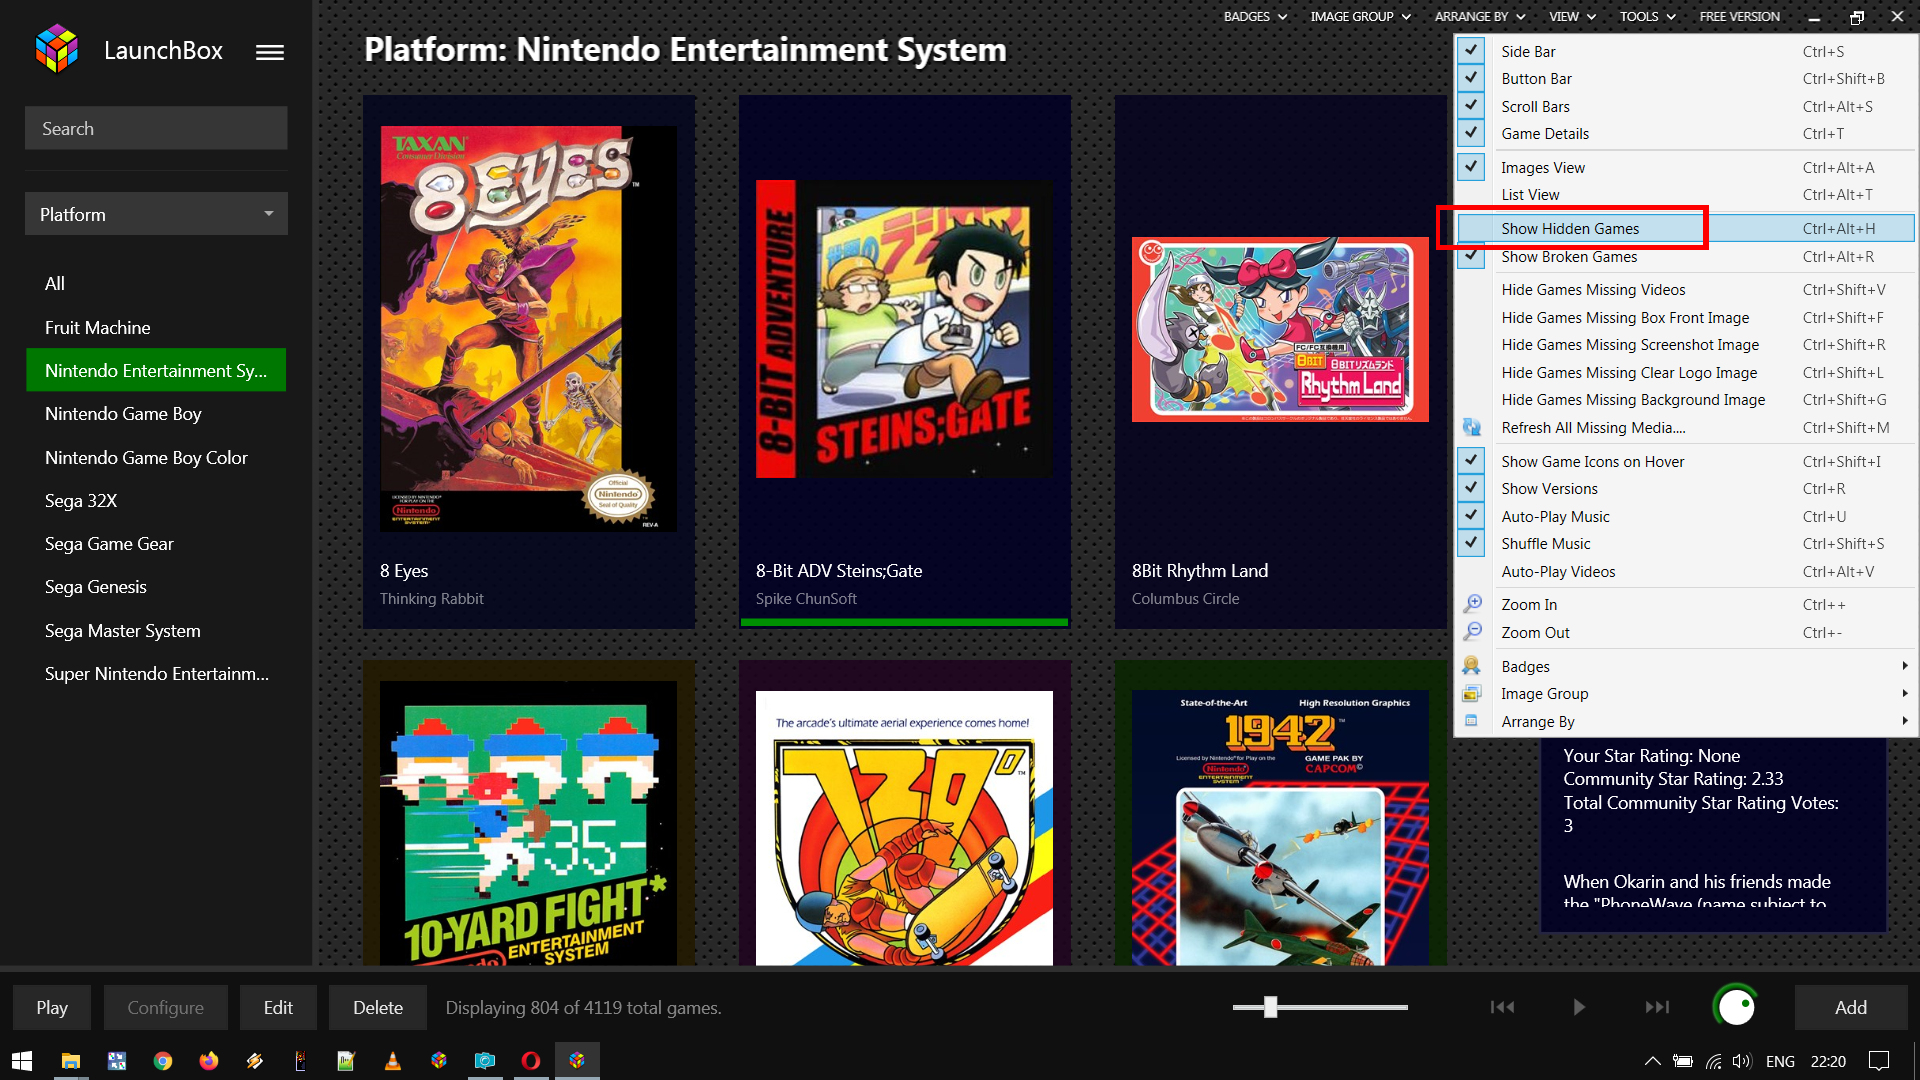This screenshot has height=1080, width=1920.
Task: Launch Google Chrome from taskbar
Action: coord(162,1061)
